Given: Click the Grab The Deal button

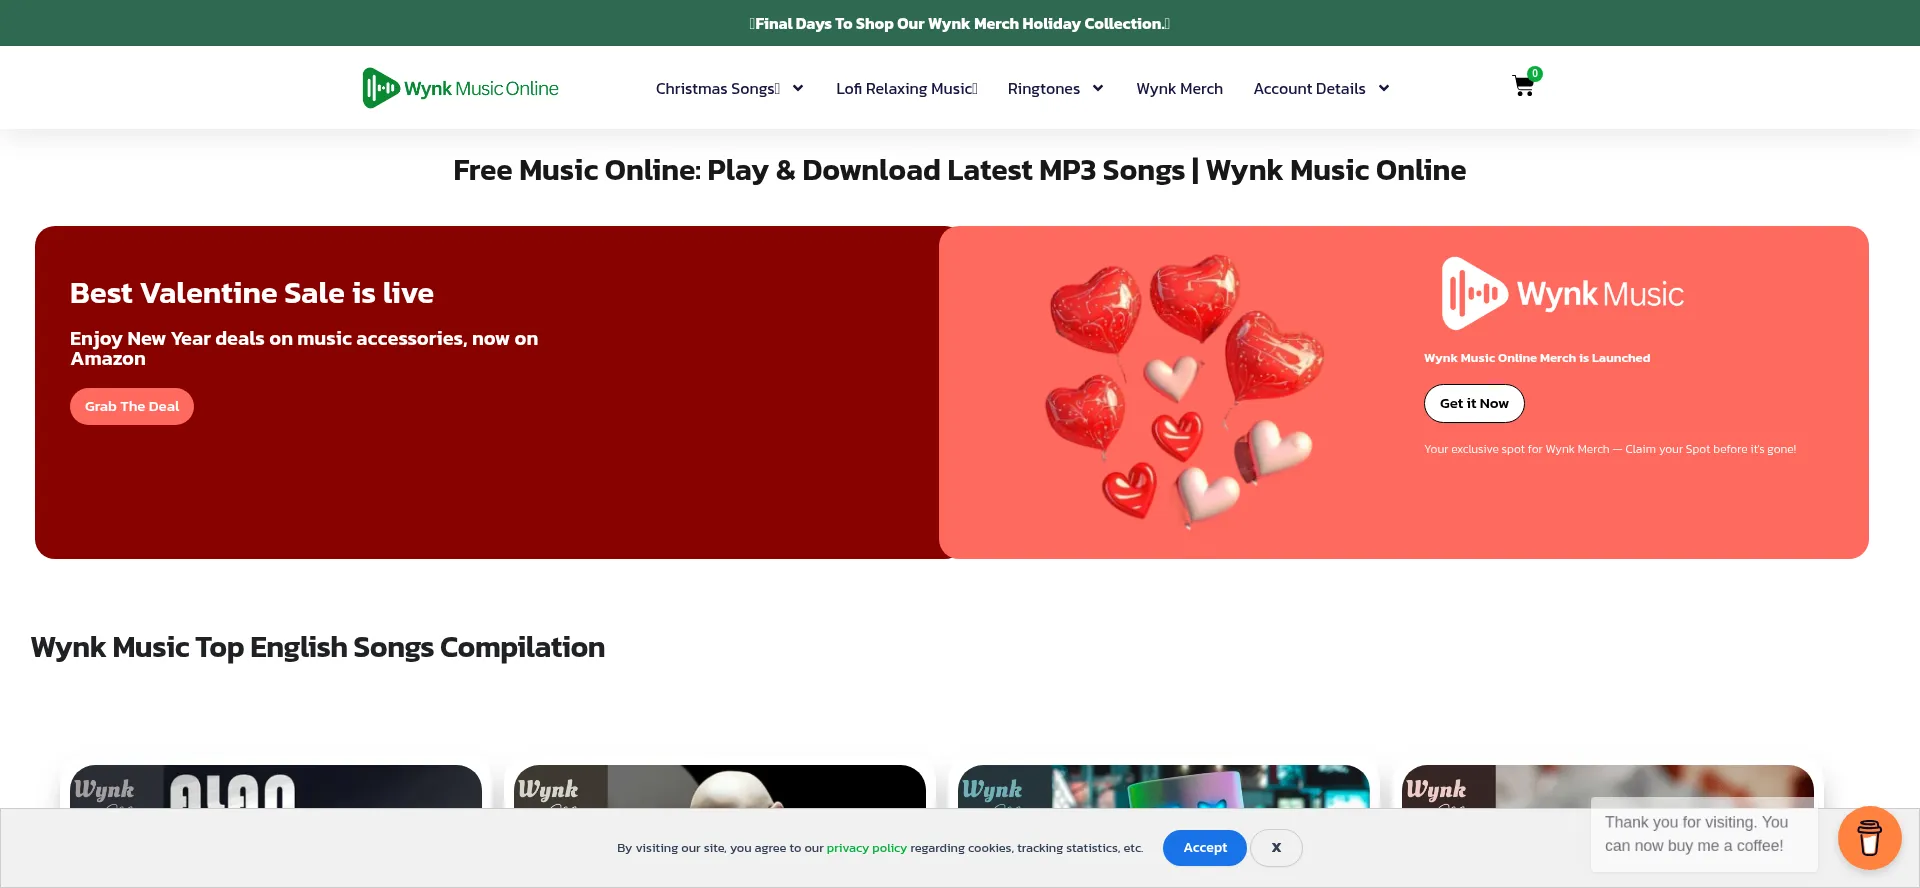Looking at the screenshot, I should [132, 406].
